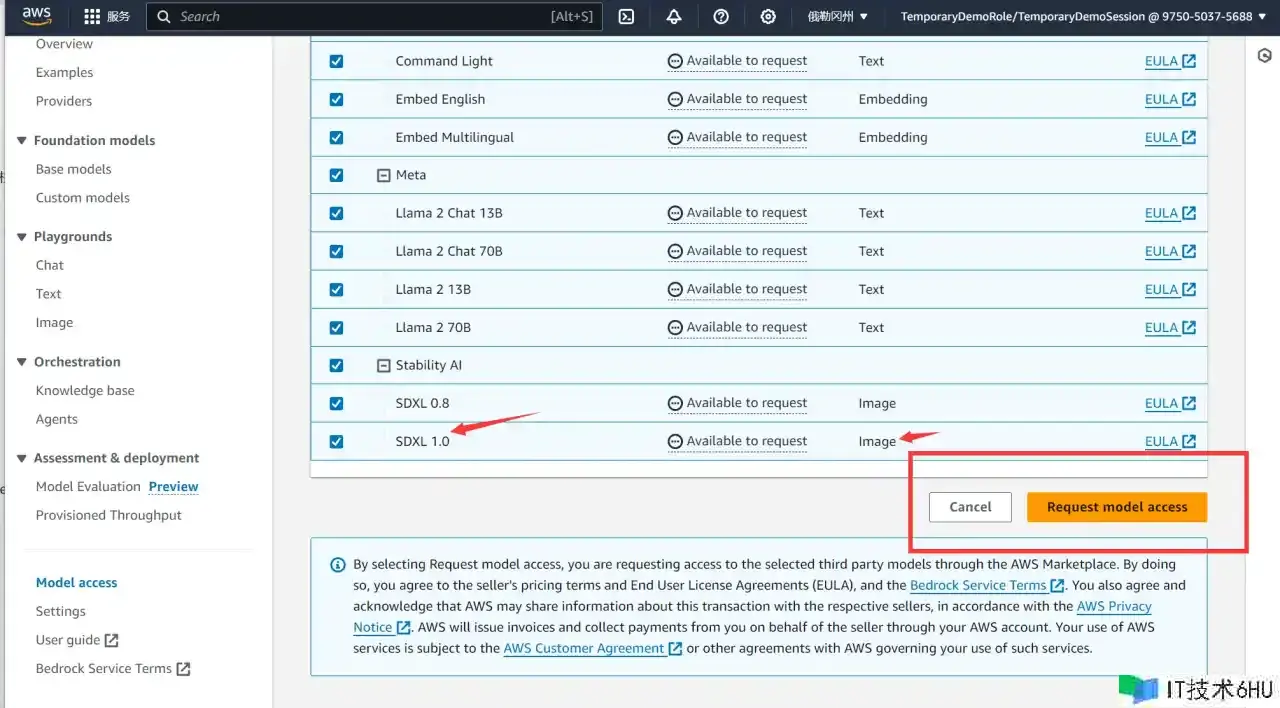Screen dimensions: 1280x708
Task: Open the help question mark icon
Action: pos(721,17)
